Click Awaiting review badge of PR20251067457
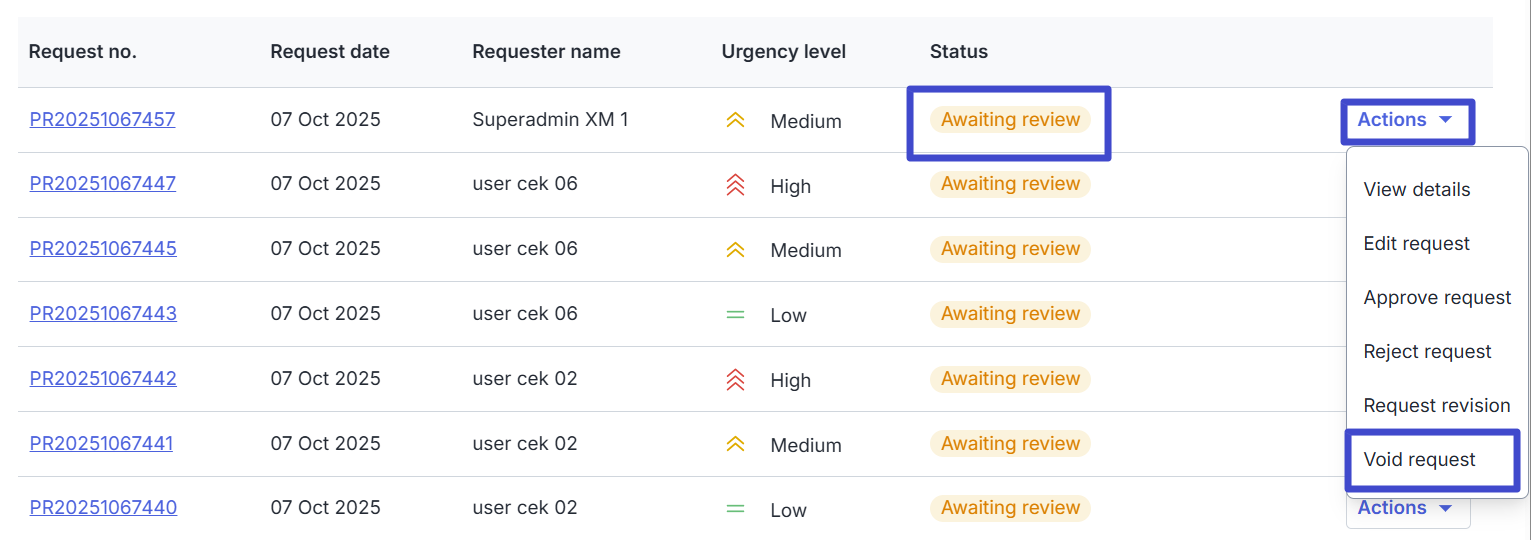 [1010, 120]
